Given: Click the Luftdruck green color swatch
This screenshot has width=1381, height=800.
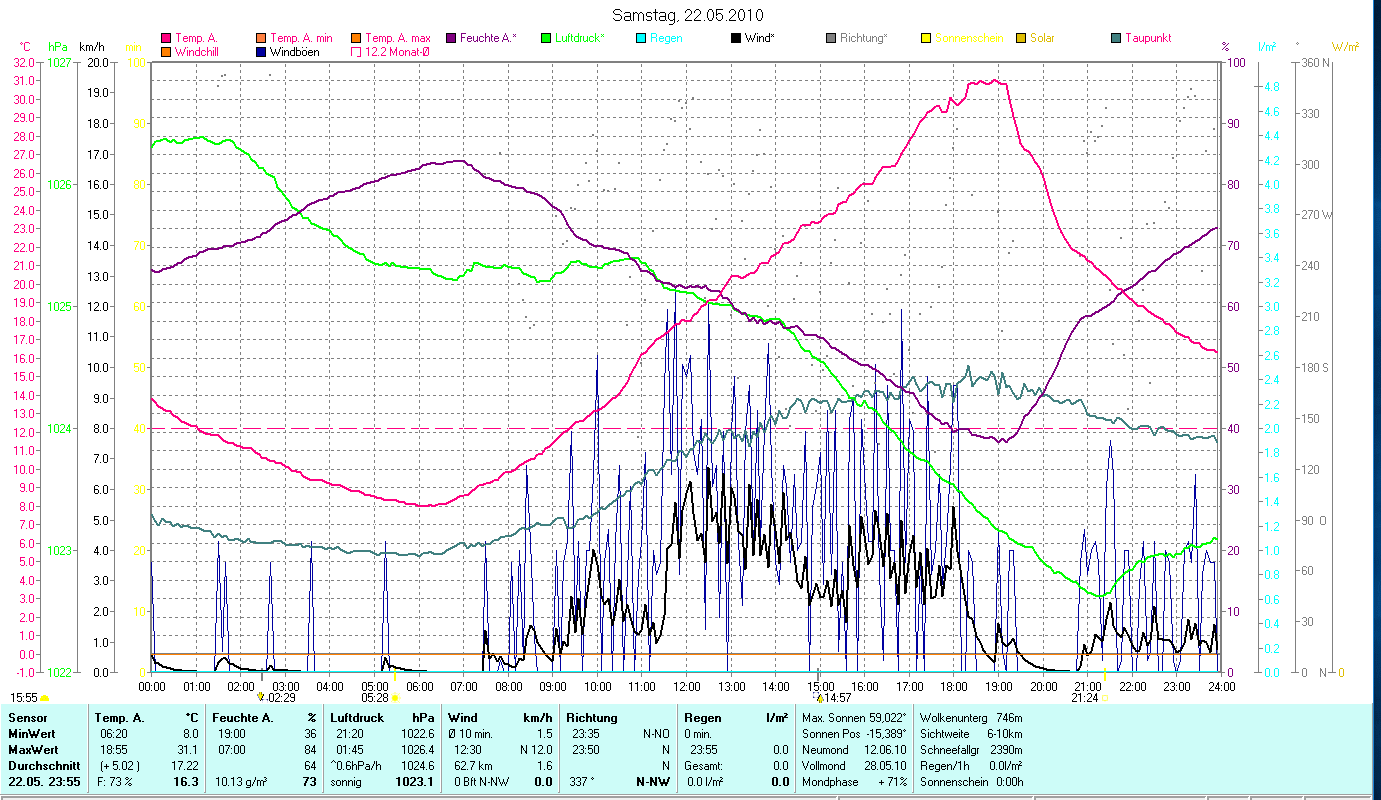Looking at the screenshot, I should coord(546,39).
